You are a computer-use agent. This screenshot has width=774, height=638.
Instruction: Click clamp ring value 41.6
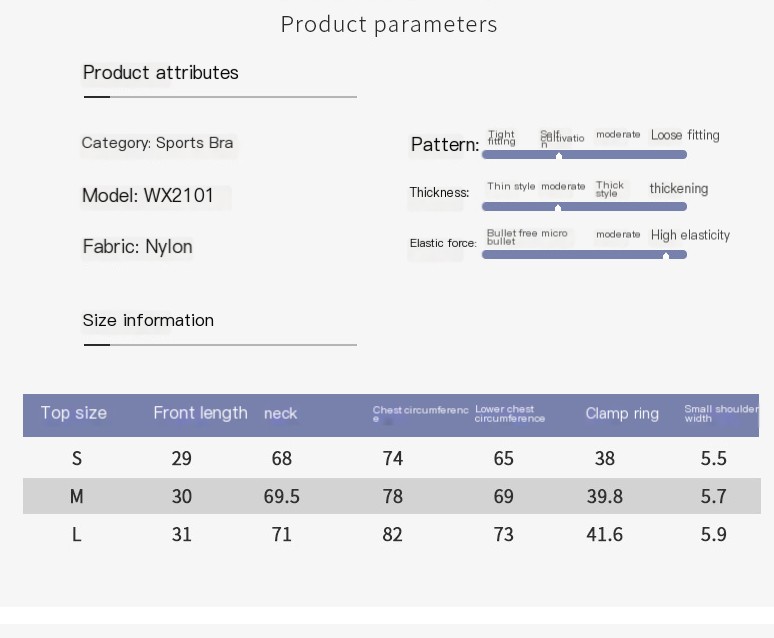pos(605,534)
